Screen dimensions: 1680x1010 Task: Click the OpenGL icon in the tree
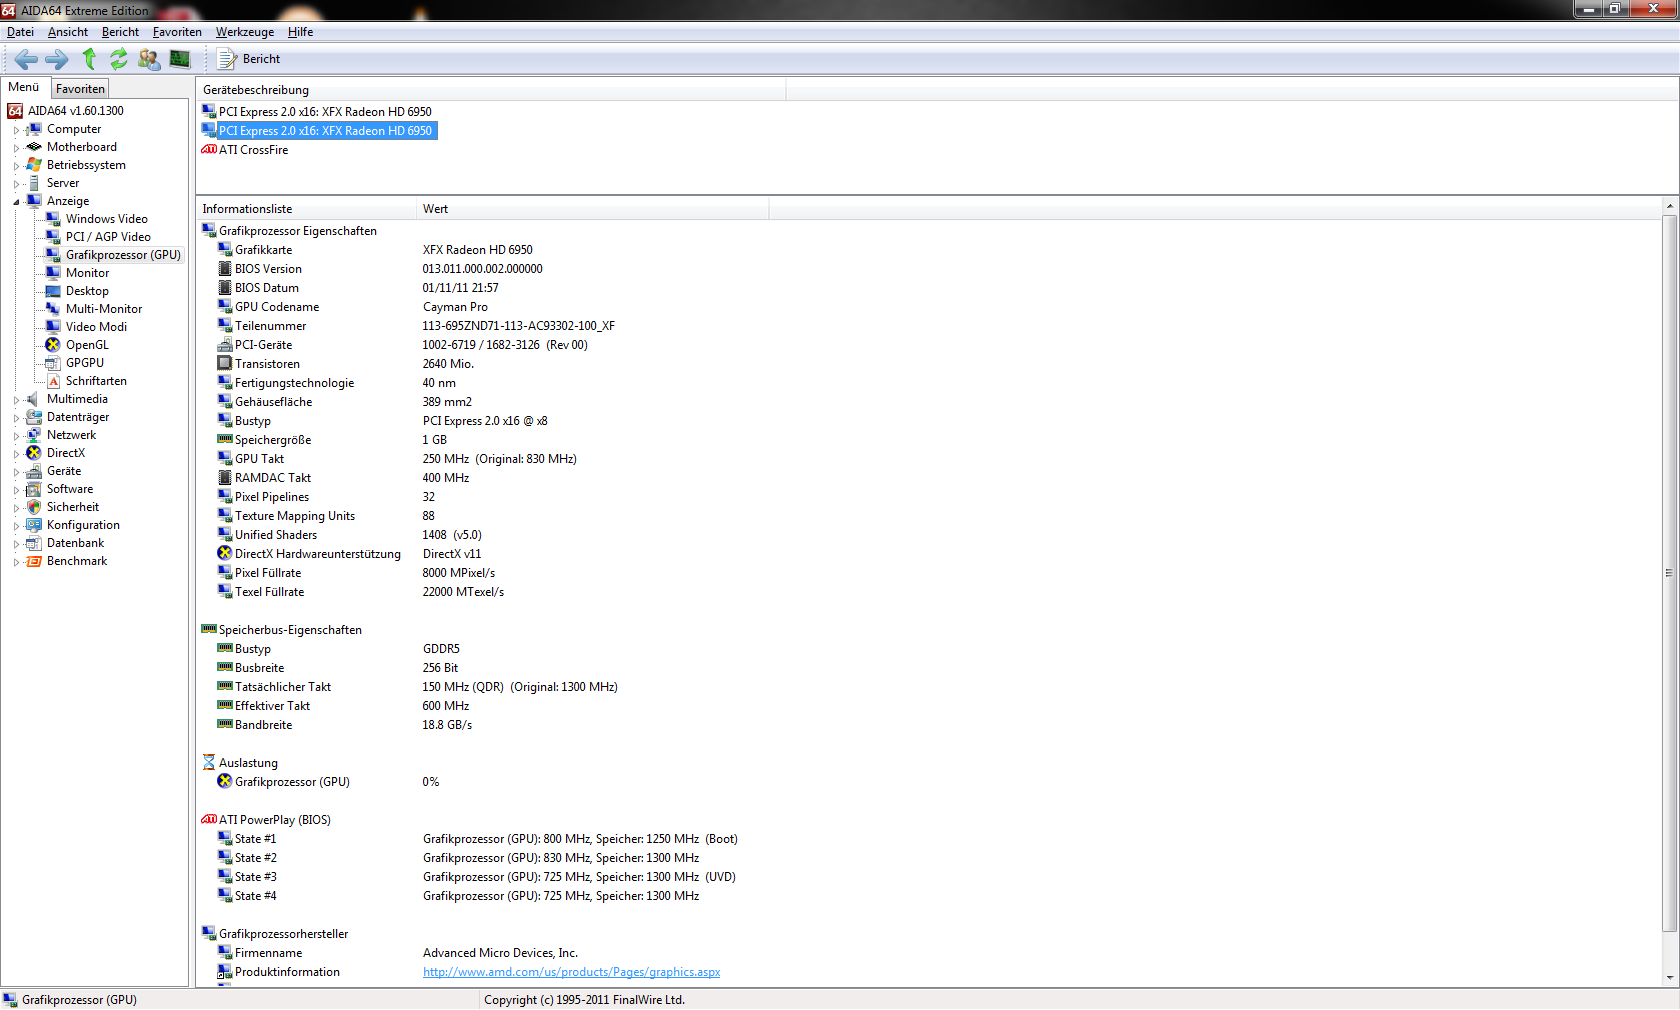click(x=53, y=345)
